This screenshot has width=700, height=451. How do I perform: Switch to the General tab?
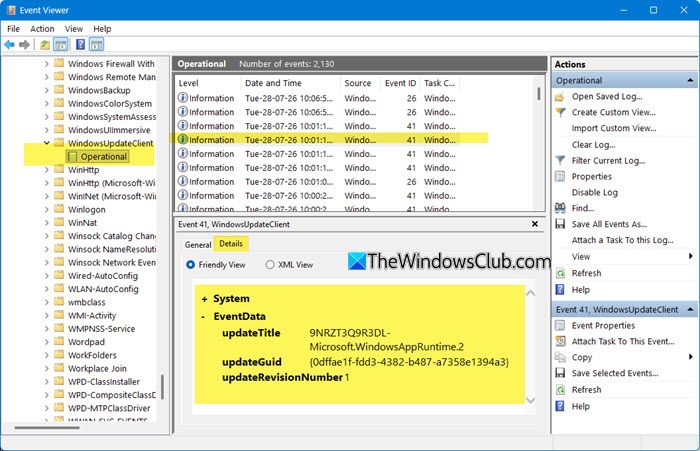198,245
